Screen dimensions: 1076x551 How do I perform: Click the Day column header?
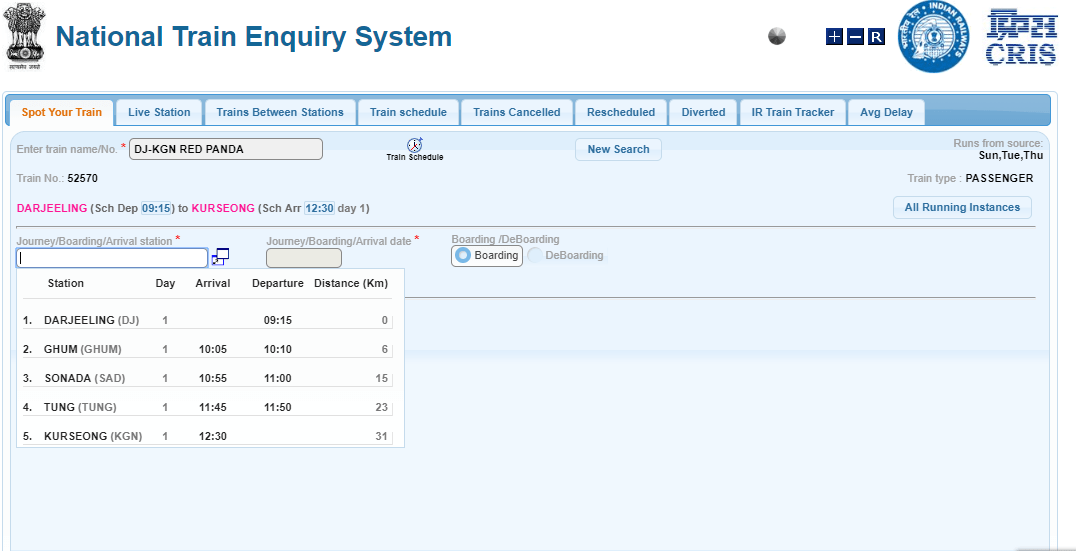(165, 283)
